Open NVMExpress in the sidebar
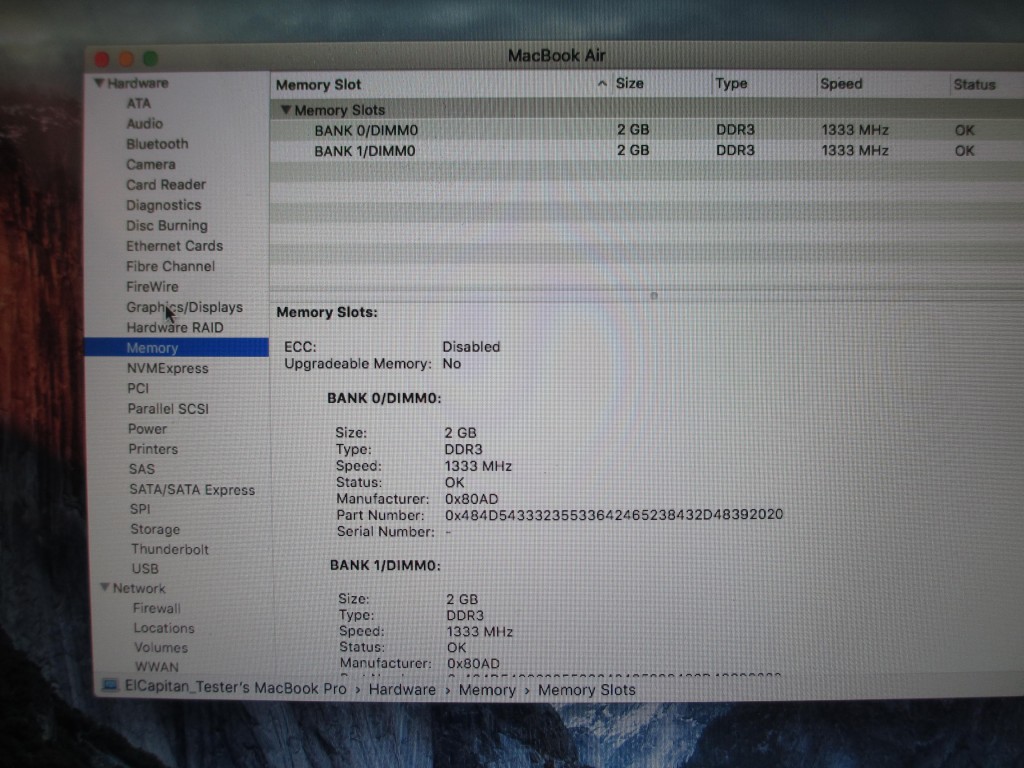This screenshot has height=768, width=1024. point(168,368)
